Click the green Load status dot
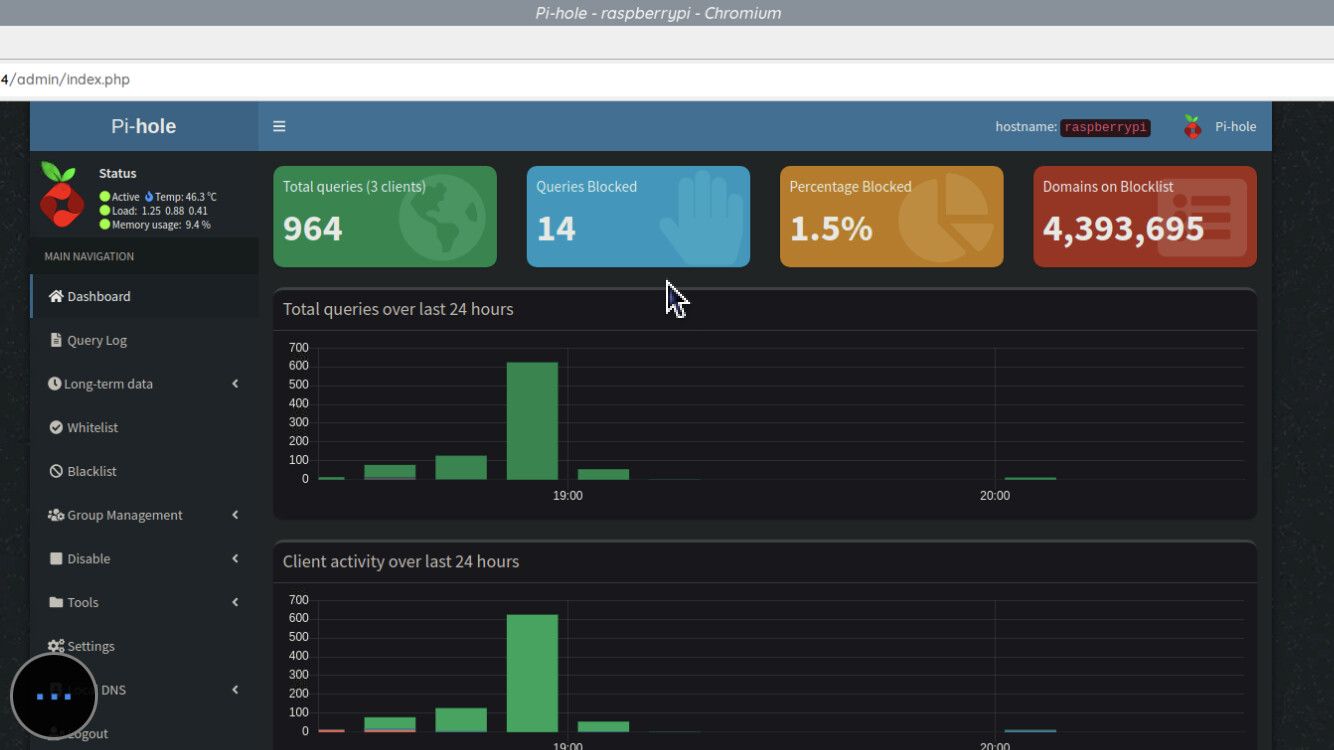Viewport: 1334px width, 750px height. click(x=105, y=211)
